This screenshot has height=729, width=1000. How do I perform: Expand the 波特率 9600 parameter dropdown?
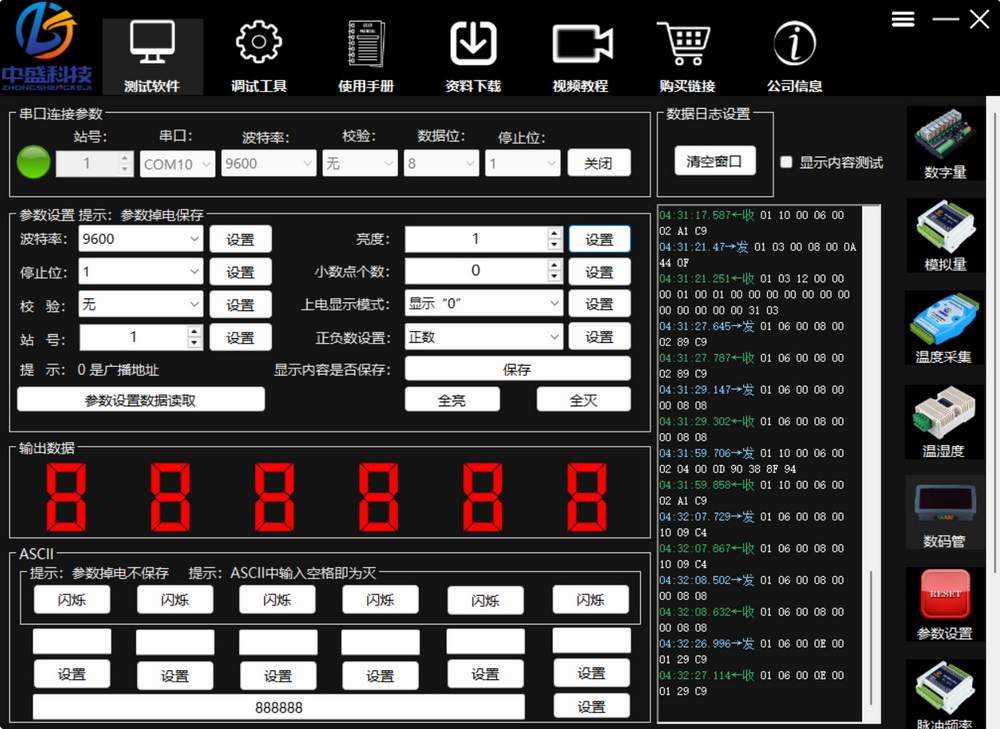pyautogui.click(x=193, y=240)
